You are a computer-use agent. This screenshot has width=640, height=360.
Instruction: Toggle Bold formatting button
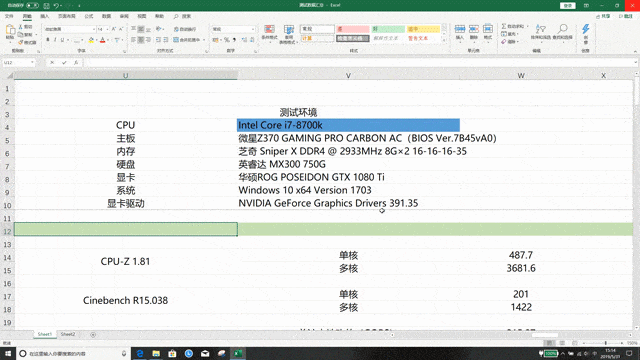48,40
